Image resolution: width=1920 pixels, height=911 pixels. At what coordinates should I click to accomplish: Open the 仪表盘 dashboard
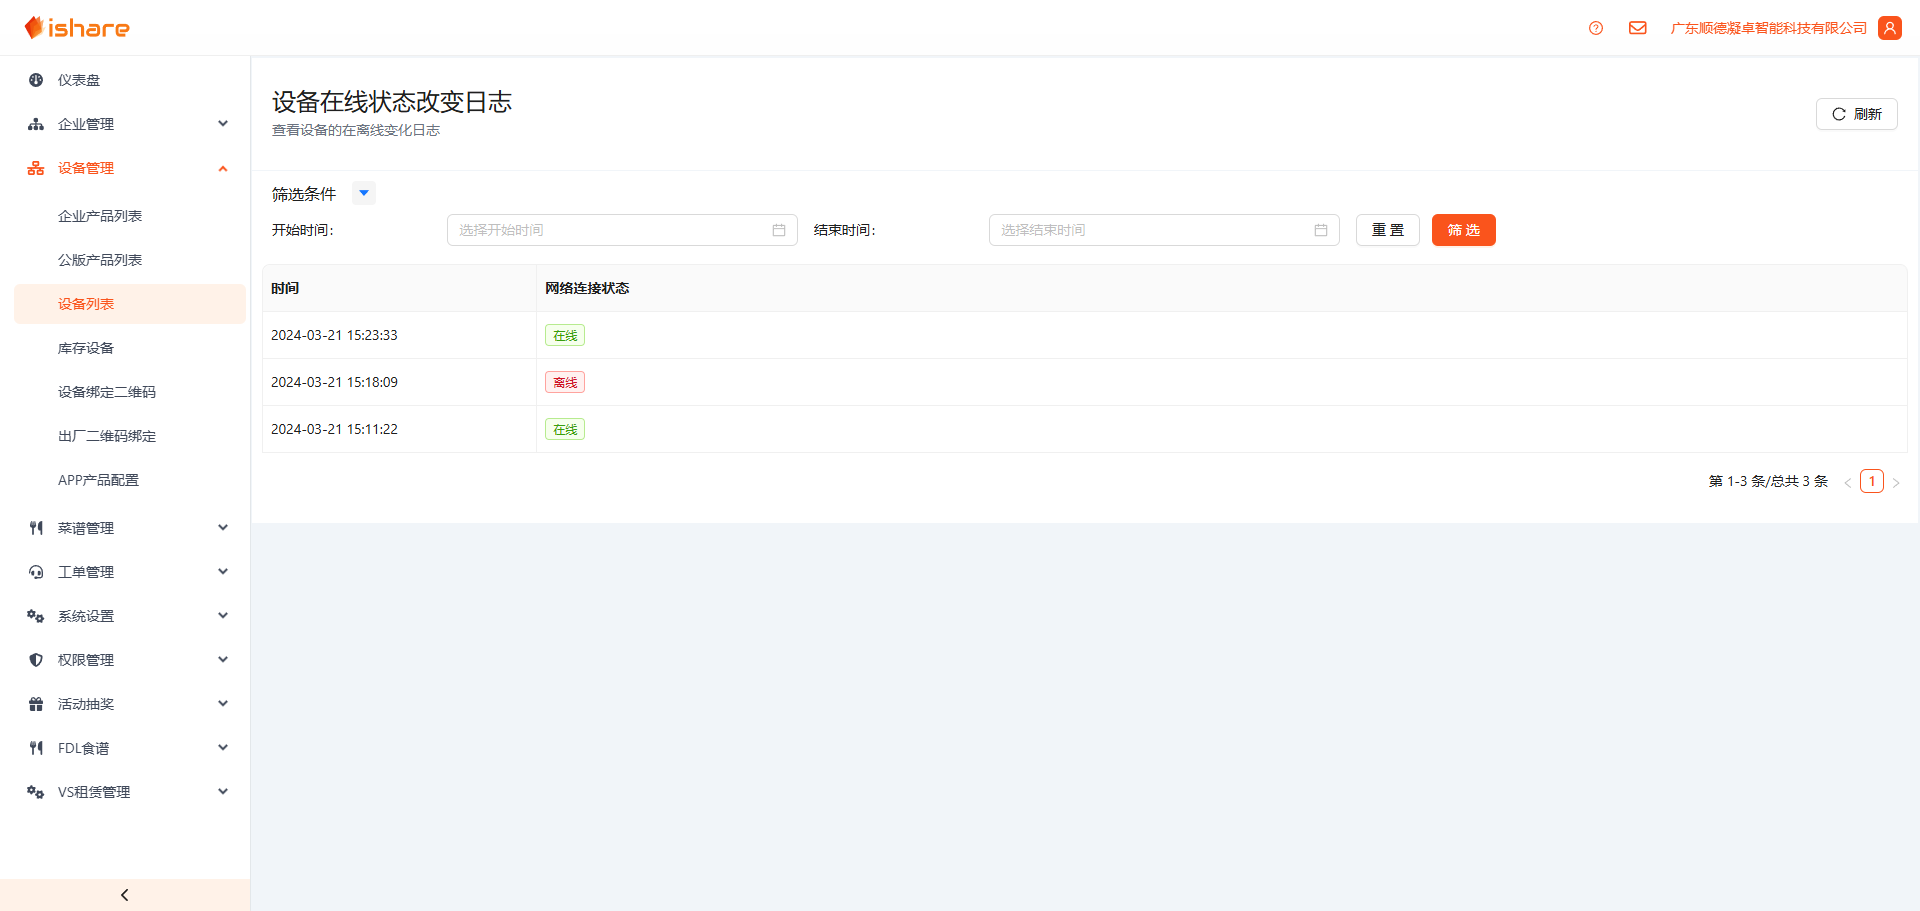point(79,80)
